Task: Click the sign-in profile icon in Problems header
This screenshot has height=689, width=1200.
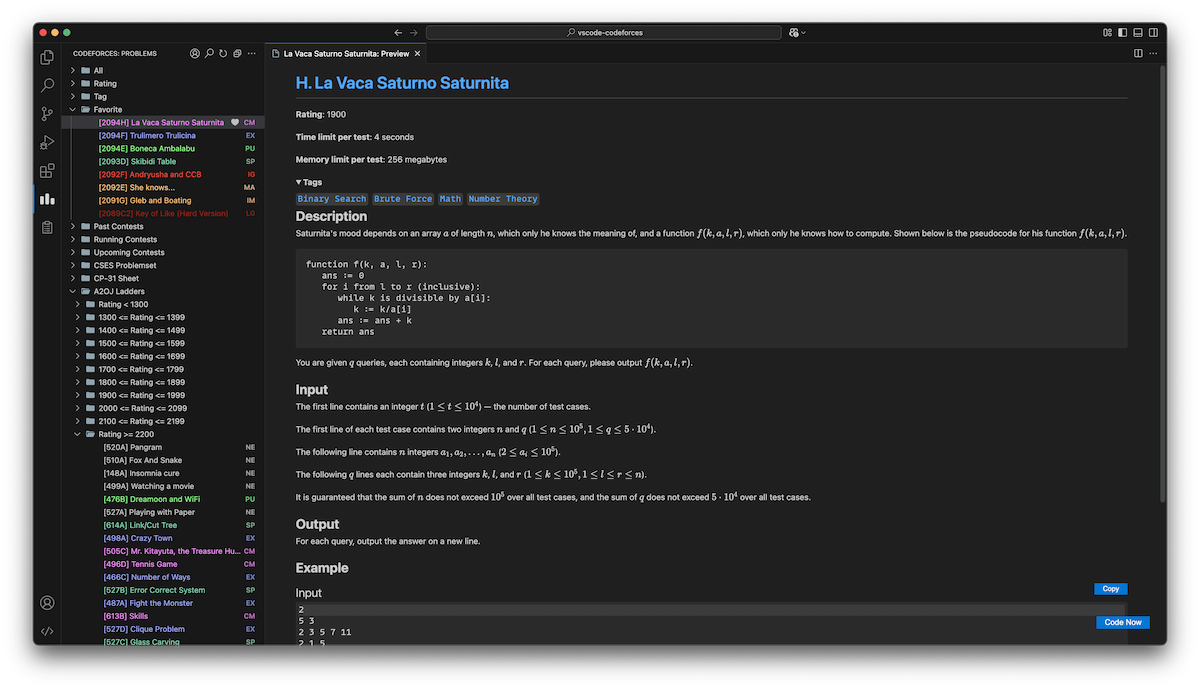Action: click(x=195, y=53)
